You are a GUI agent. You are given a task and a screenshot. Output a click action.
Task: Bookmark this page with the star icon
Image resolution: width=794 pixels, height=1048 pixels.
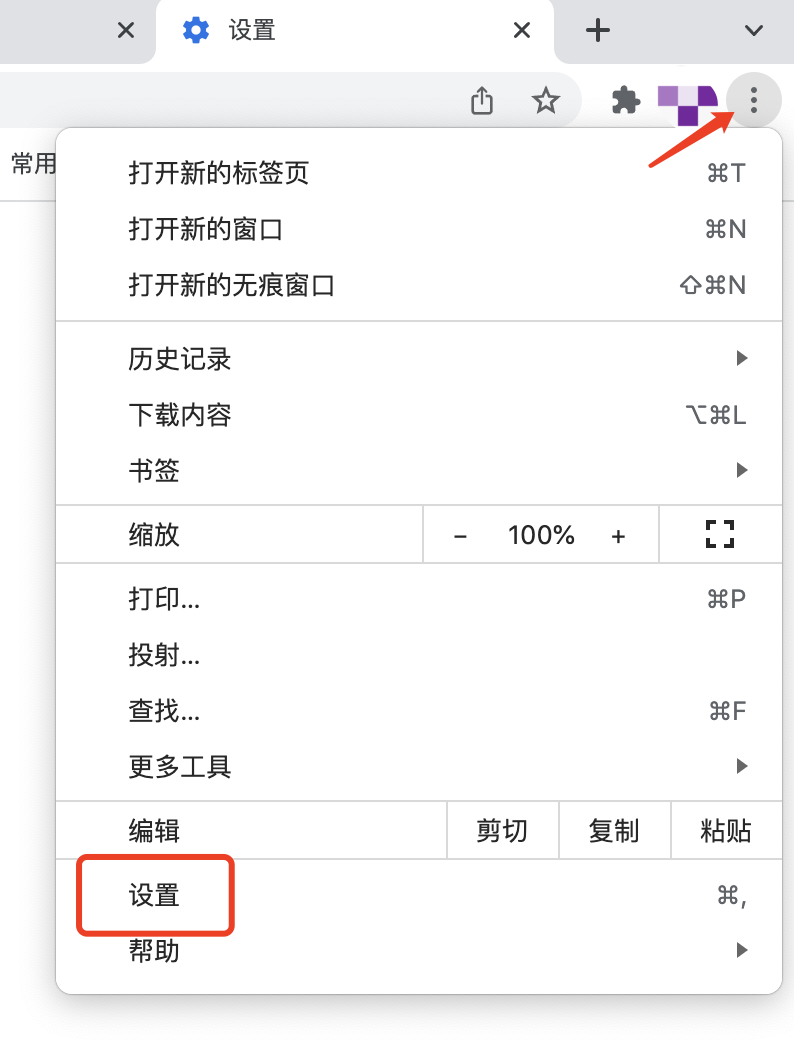tap(545, 100)
